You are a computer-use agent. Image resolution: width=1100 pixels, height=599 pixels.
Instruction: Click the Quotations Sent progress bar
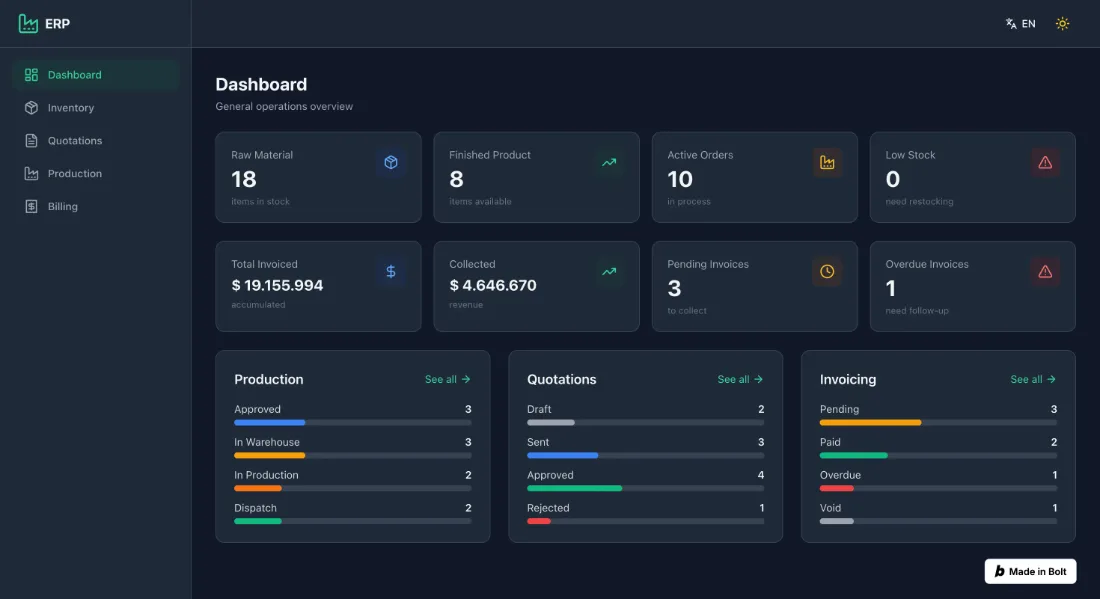pos(645,456)
